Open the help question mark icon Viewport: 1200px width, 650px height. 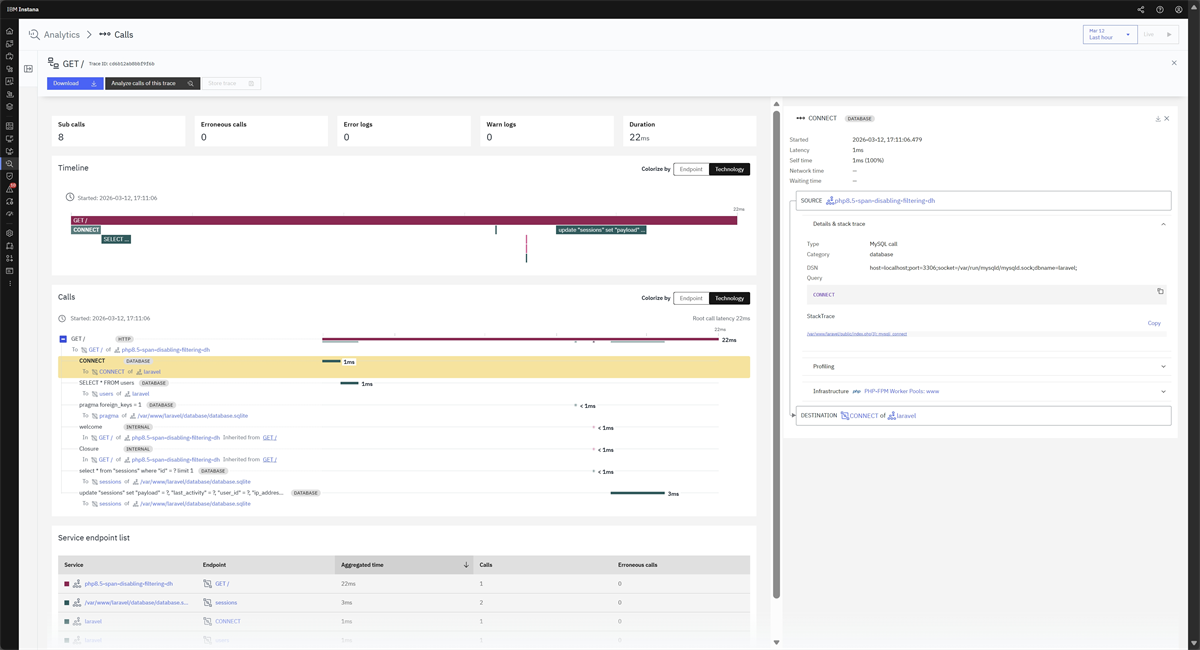[x=1160, y=9]
